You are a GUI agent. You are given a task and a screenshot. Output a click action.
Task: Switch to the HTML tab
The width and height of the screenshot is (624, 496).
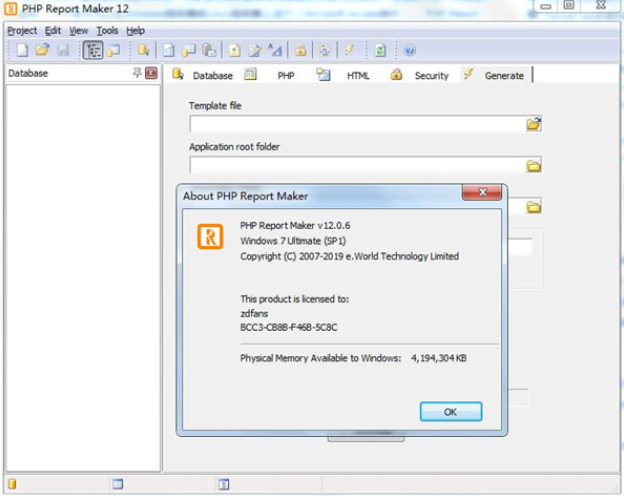pos(357,75)
